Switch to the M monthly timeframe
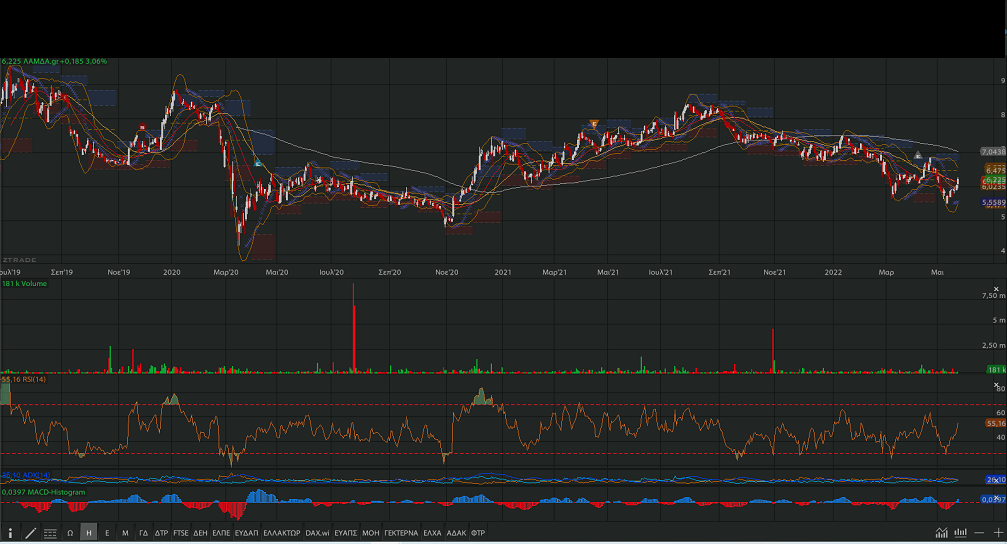Screen dimensions: 1007x544 tap(125, 533)
